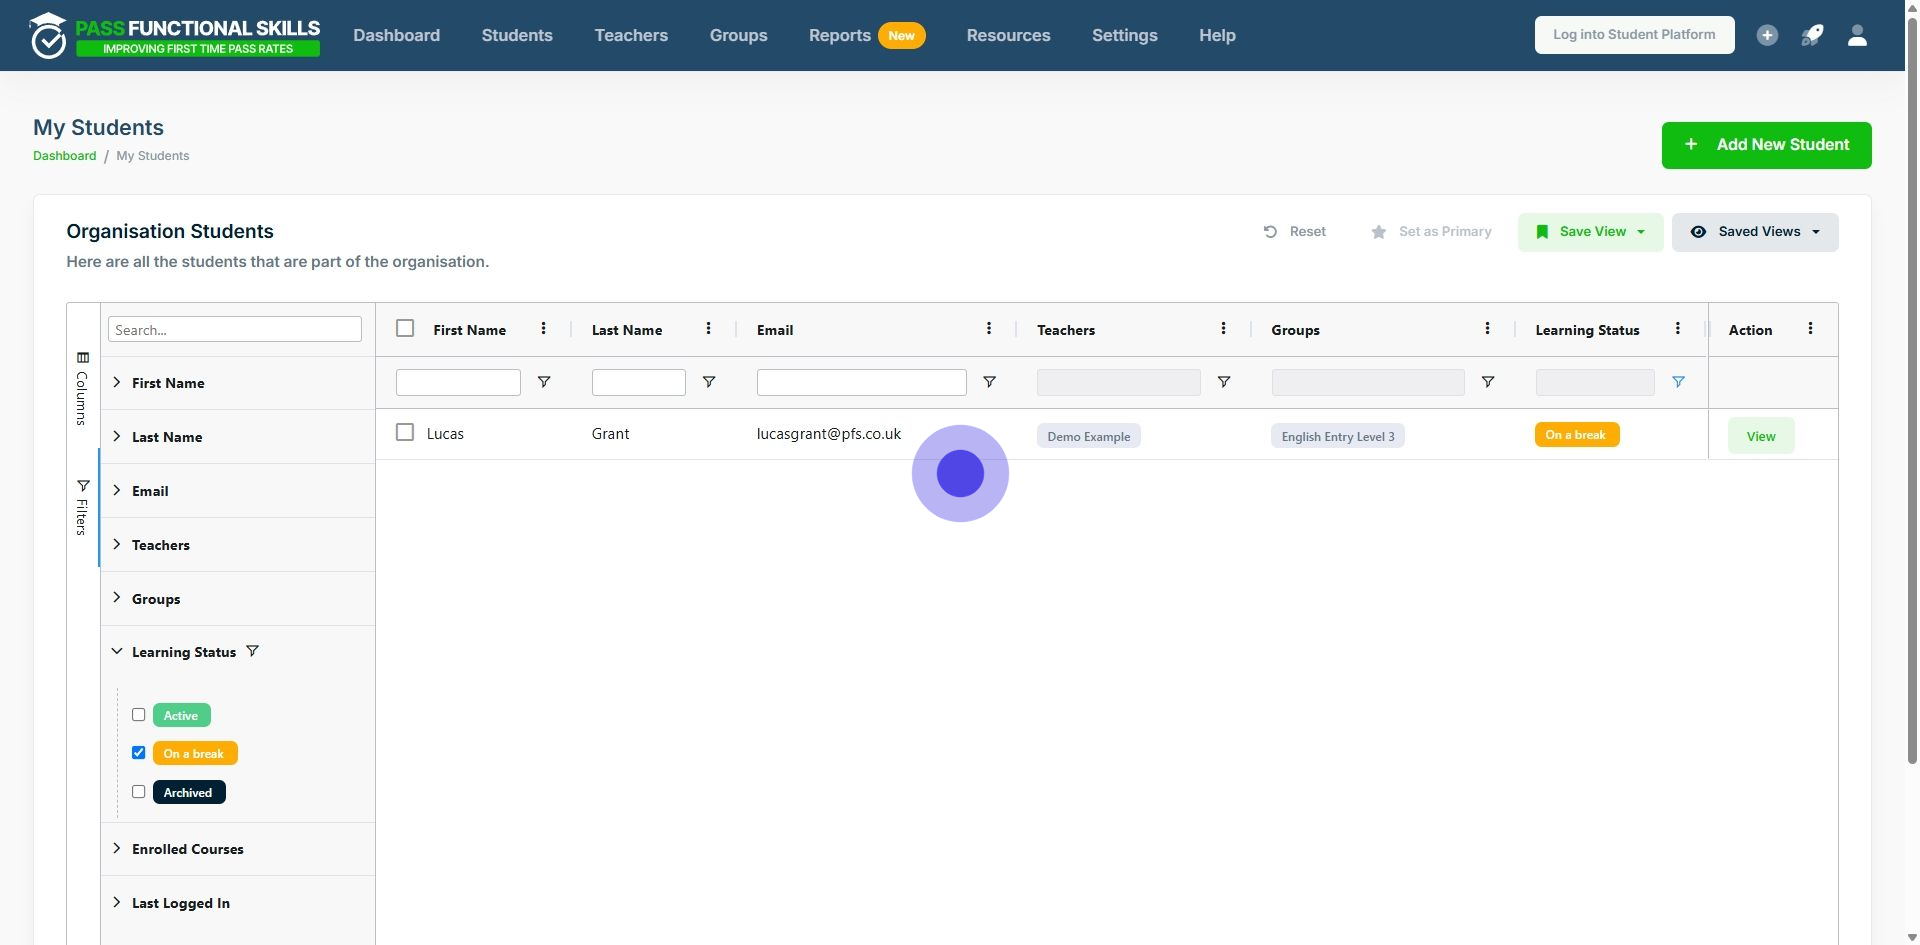Screen dimensions: 1920x945
Task: Click First Name filter funnel icon
Action: [544, 382]
